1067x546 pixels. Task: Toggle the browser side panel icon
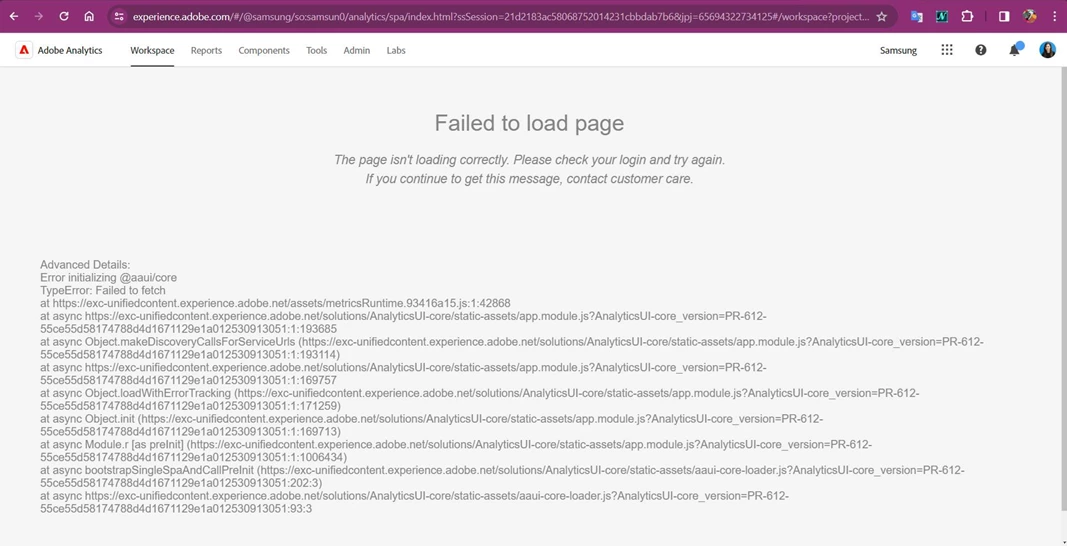pos(1004,16)
